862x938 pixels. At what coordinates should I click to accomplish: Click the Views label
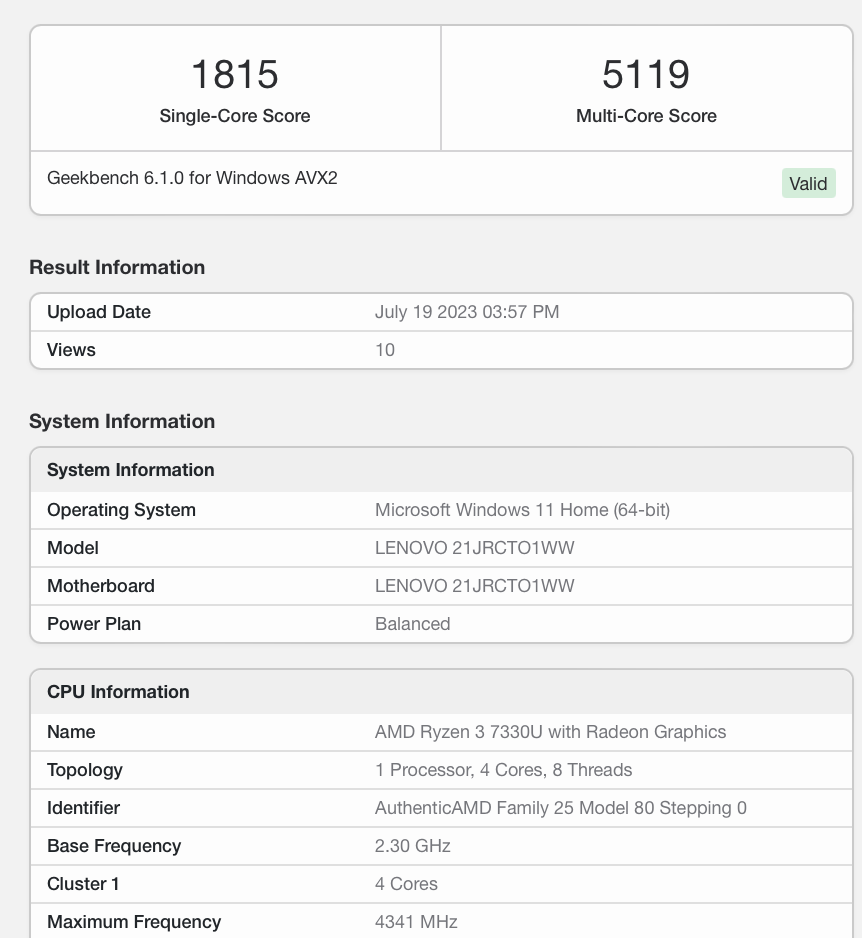tap(71, 350)
